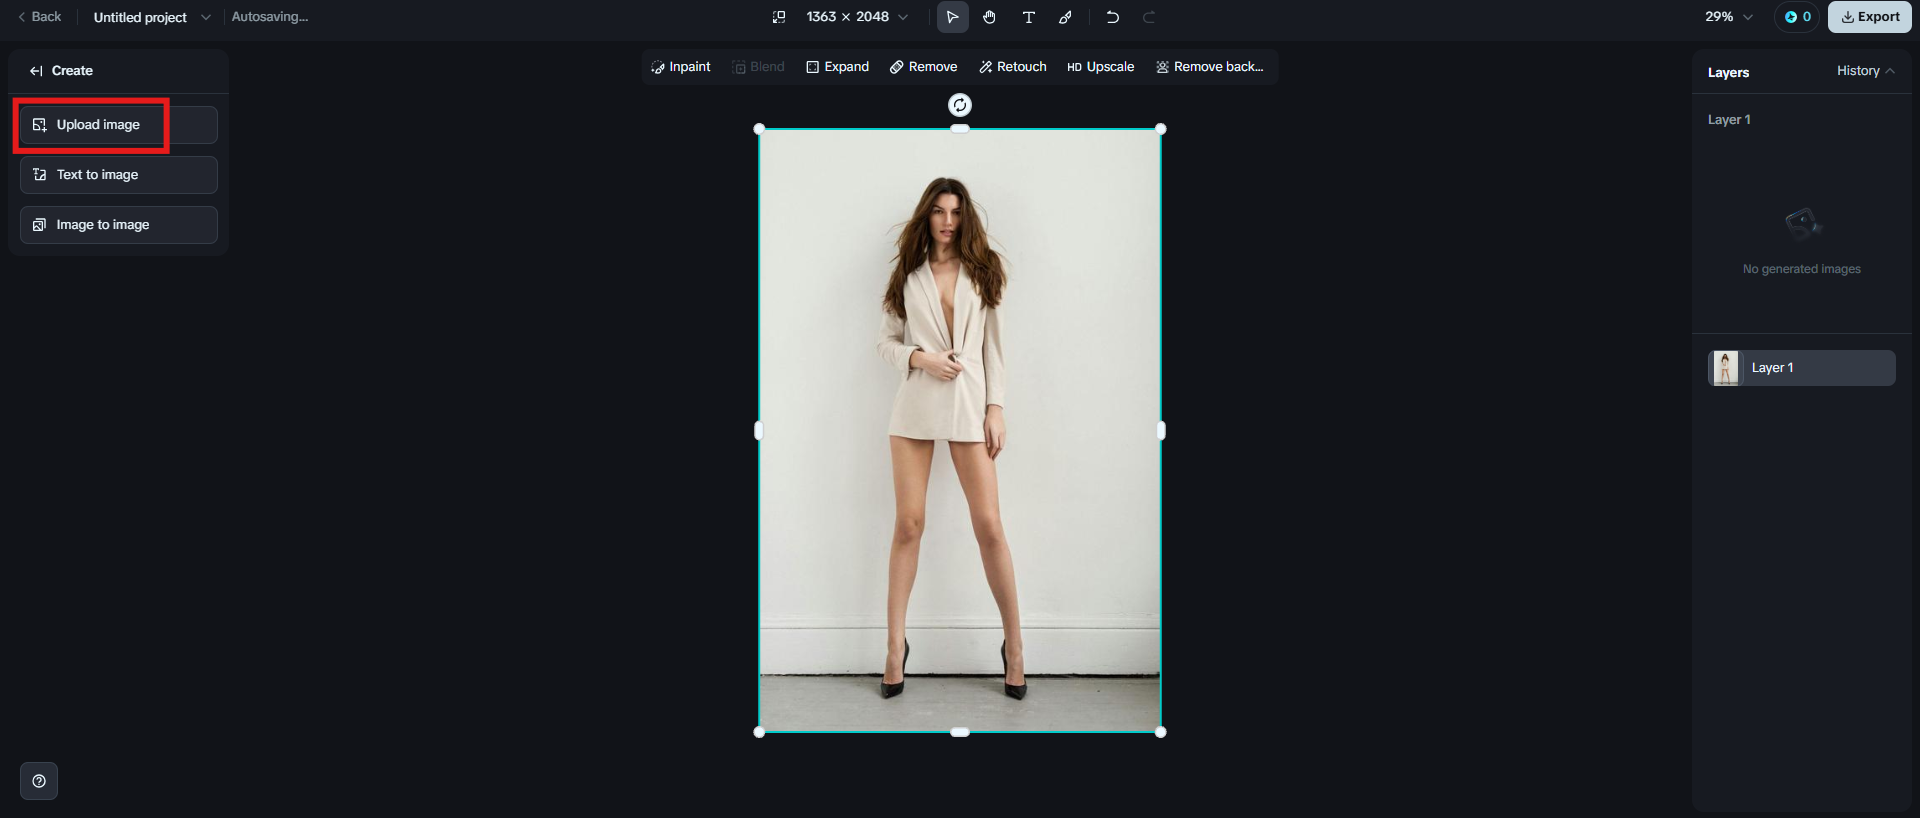
Task: Choose Text to image
Action: click(119, 175)
